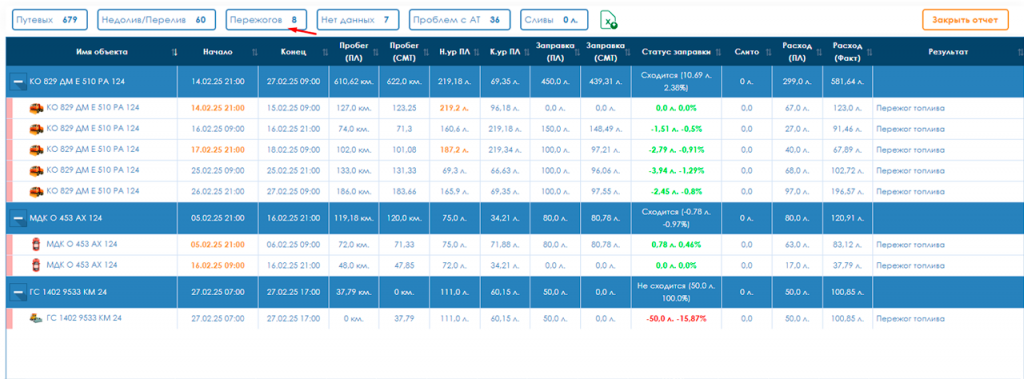Viewport: 1024px width, 379px height.
Task: Open the Проблем с АТ 36 tab
Action: click(460, 20)
